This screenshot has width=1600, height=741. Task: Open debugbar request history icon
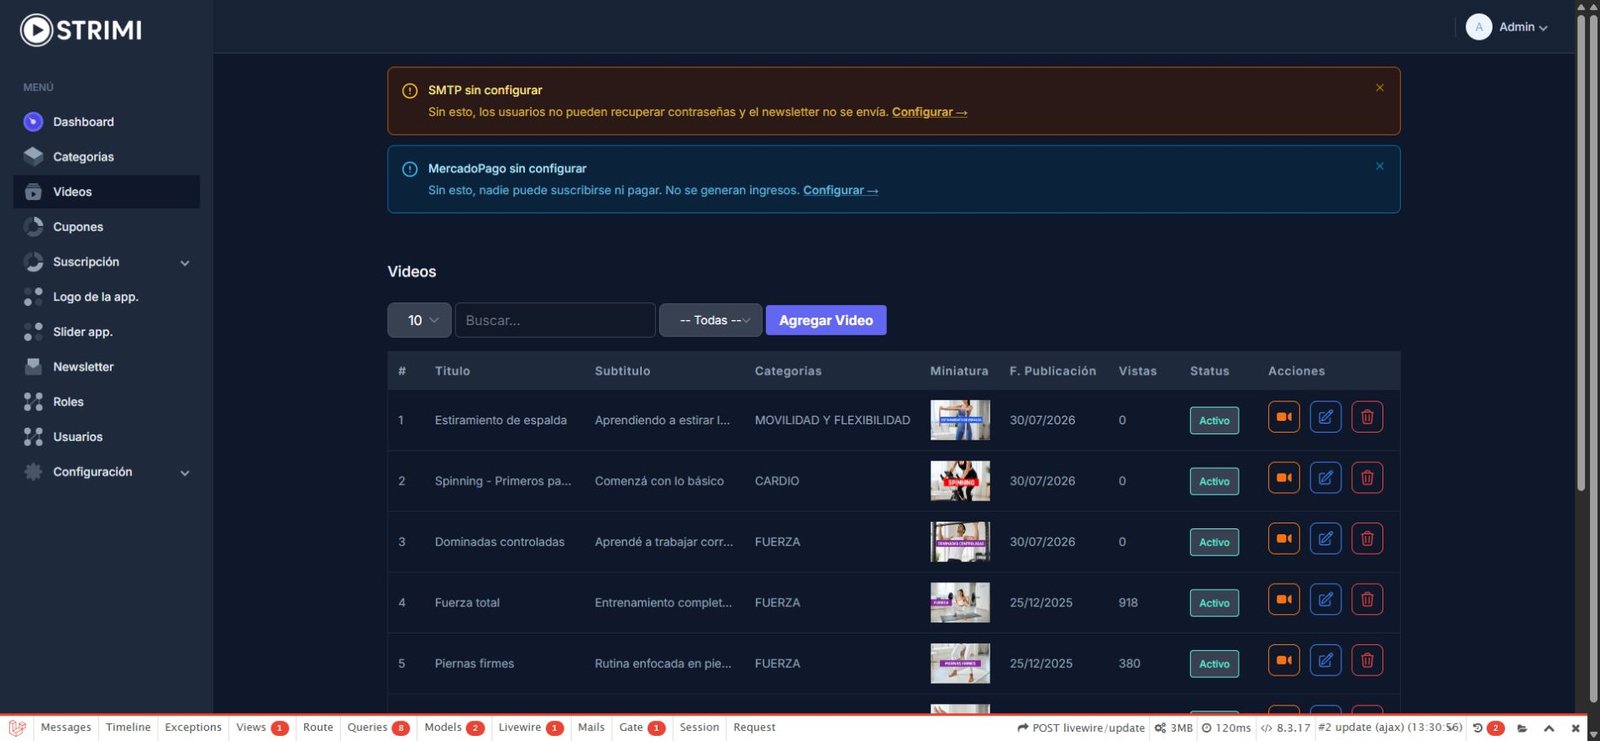[1478, 728]
